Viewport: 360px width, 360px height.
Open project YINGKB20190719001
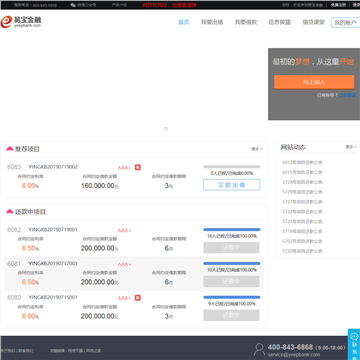pyautogui.click(x=53, y=229)
